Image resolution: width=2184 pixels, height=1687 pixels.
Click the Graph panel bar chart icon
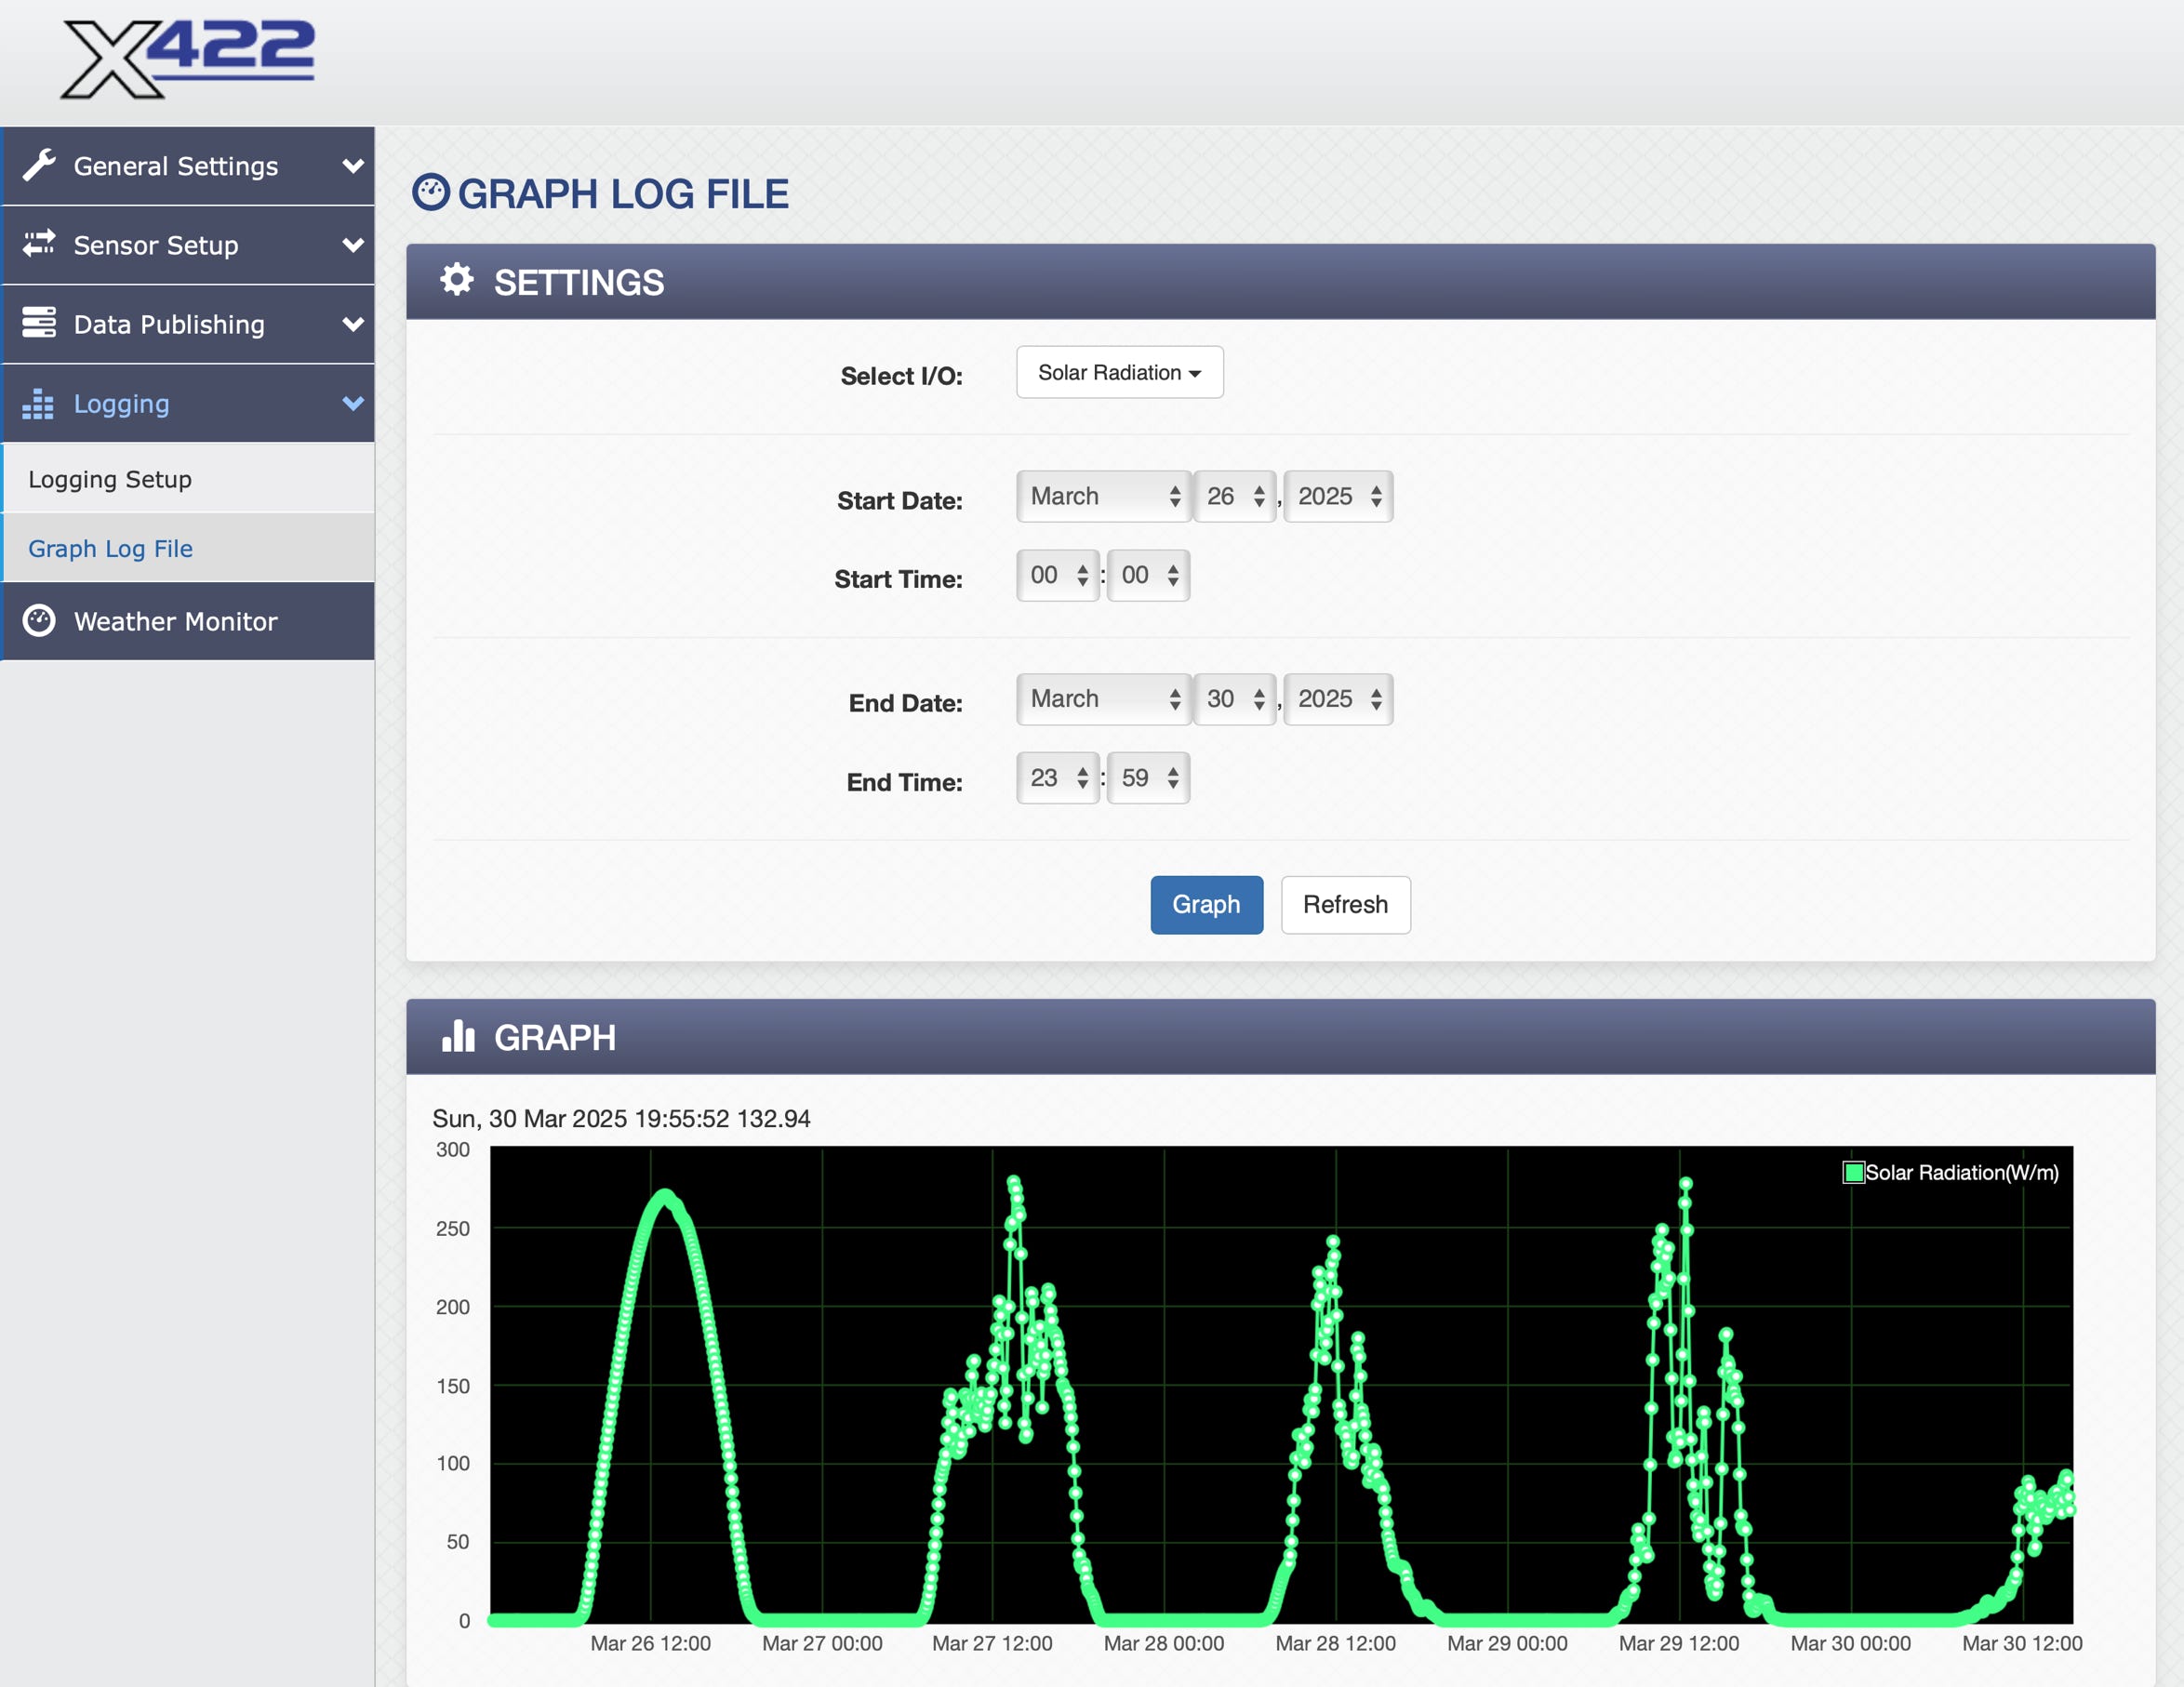(458, 1036)
